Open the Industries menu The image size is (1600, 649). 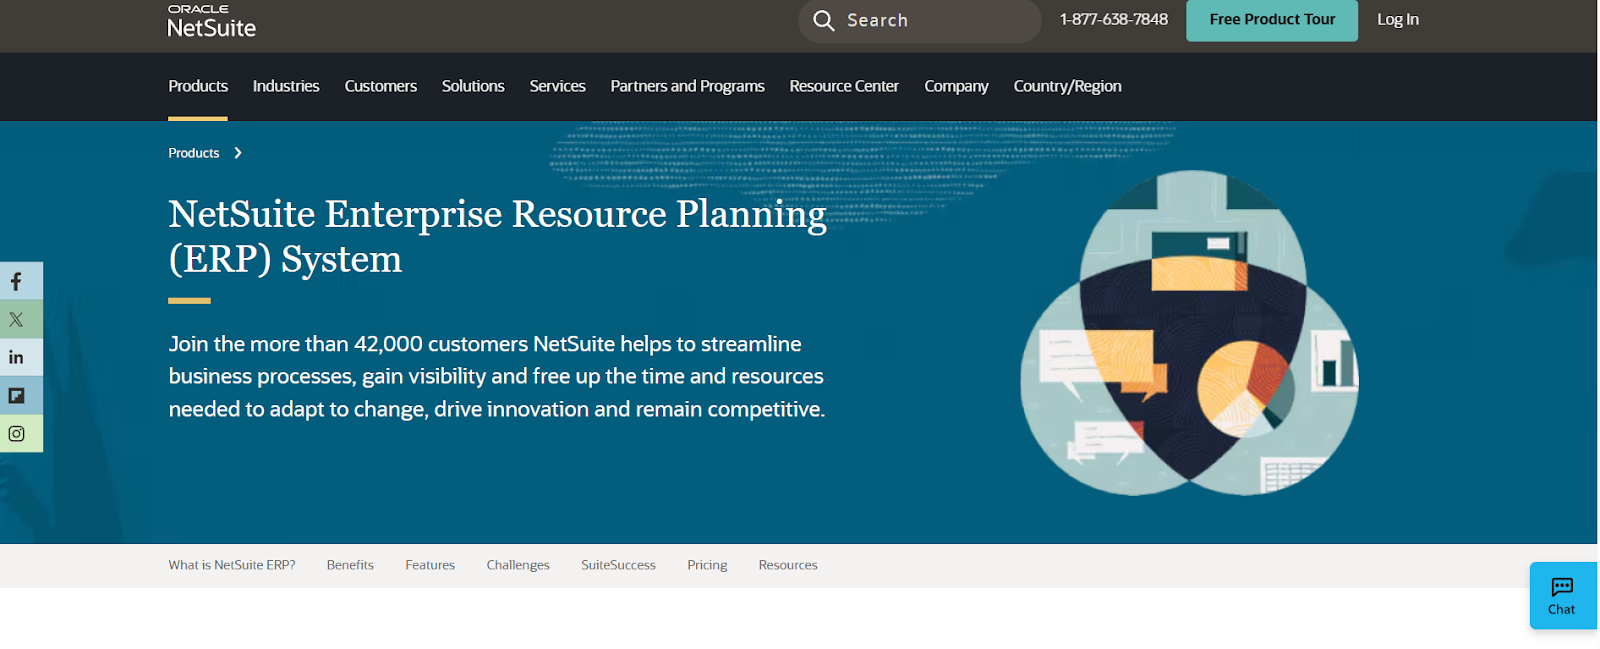286,86
